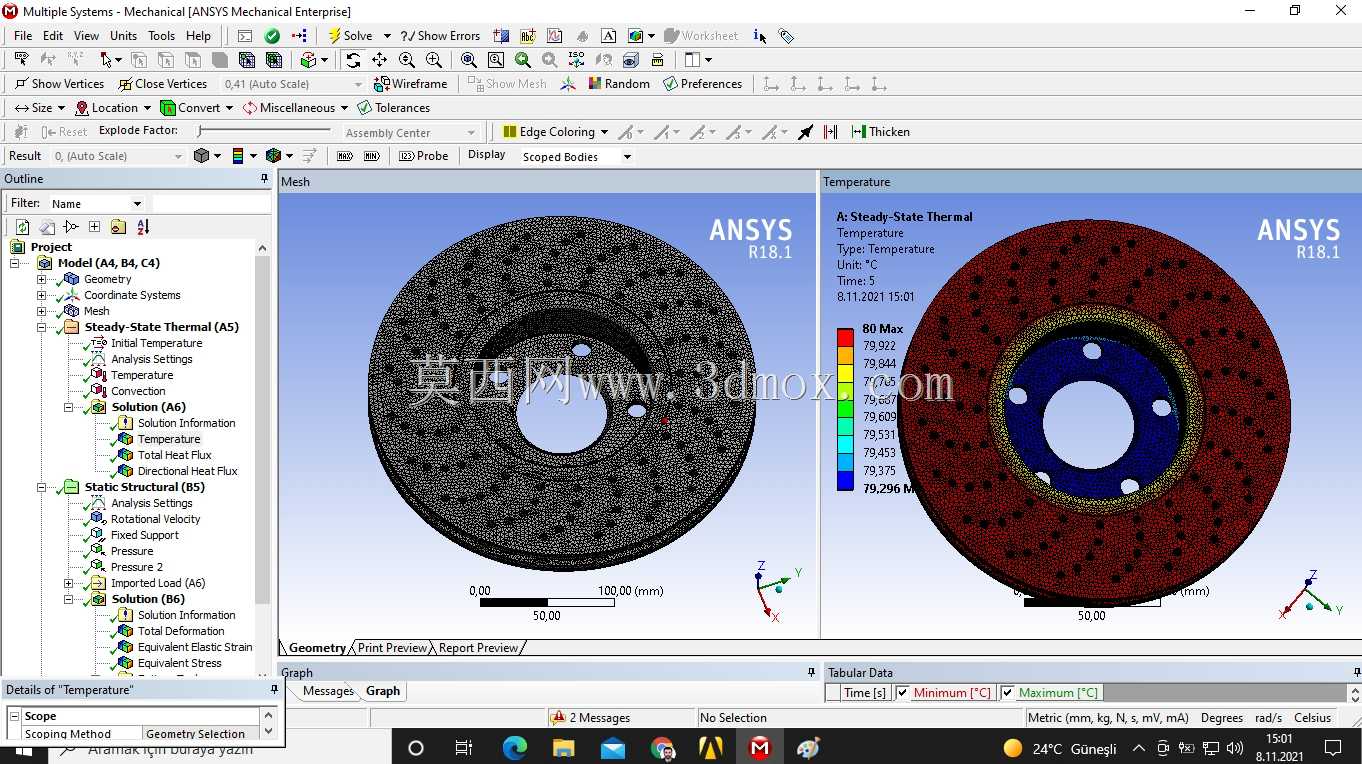The width and height of the screenshot is (1362, 764).
Task: Open the Mail app from the taskbar
Action: (613, 747)
